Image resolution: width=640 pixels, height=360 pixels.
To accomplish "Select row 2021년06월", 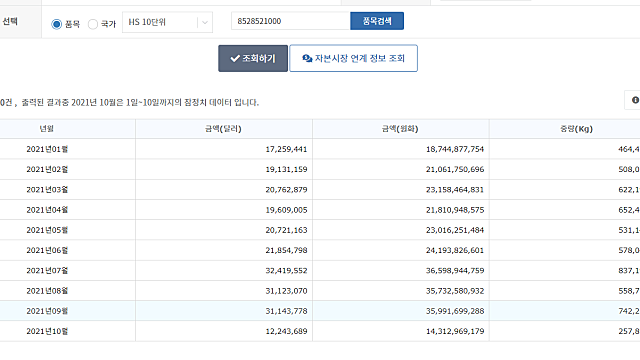I will point(320,250).
